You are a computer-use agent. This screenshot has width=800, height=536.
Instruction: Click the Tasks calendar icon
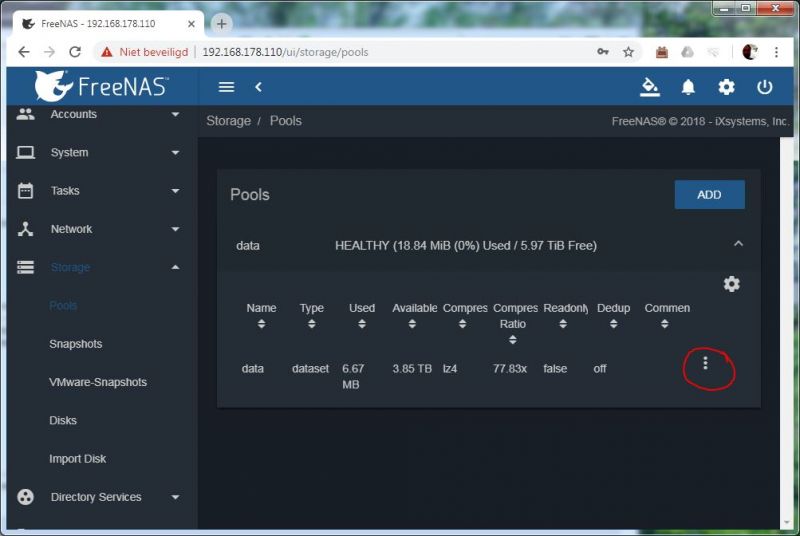point(26,191)
